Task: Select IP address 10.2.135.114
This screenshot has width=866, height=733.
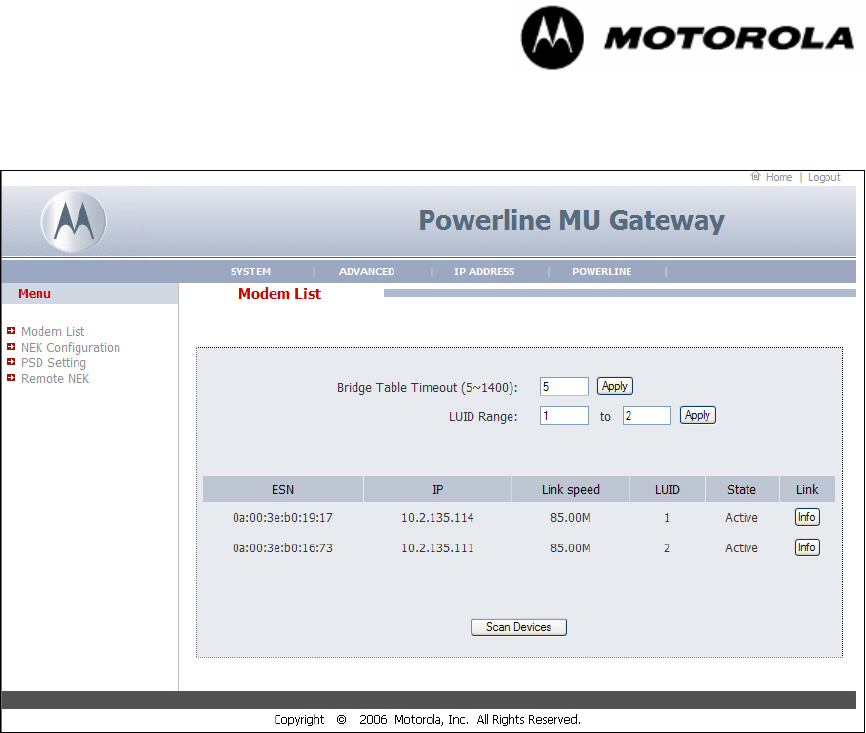Action: pyautogui.click(x=437, y=518)
